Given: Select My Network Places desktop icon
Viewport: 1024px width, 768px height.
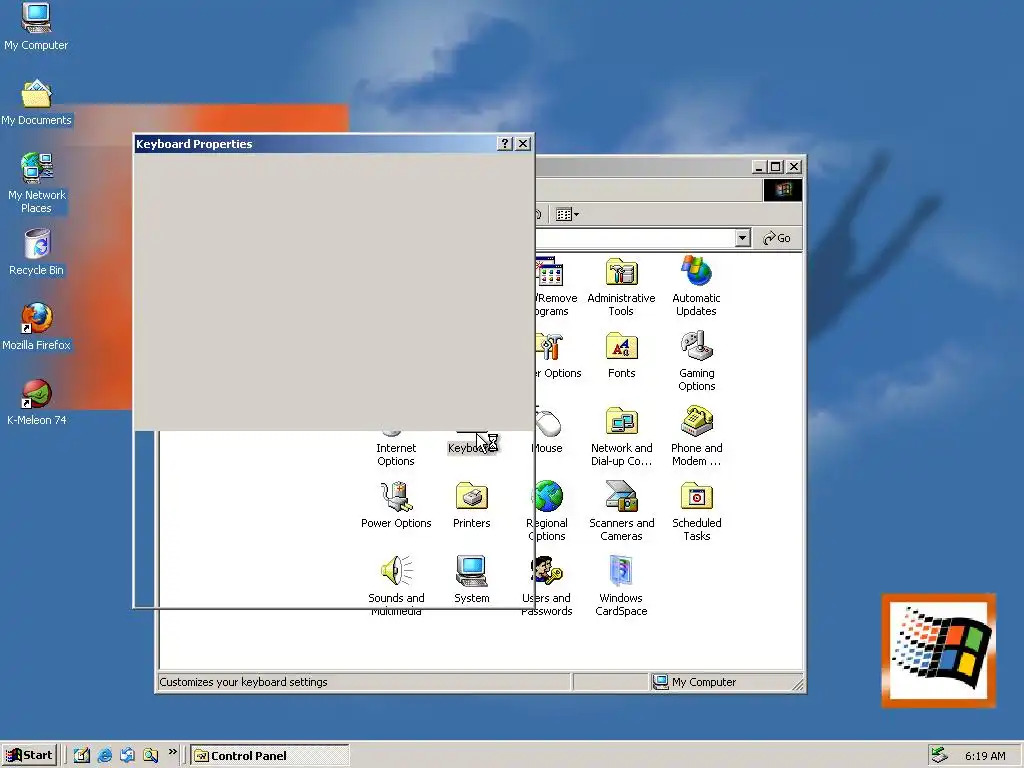Looking at the screenshot, I should coord(36,184).
